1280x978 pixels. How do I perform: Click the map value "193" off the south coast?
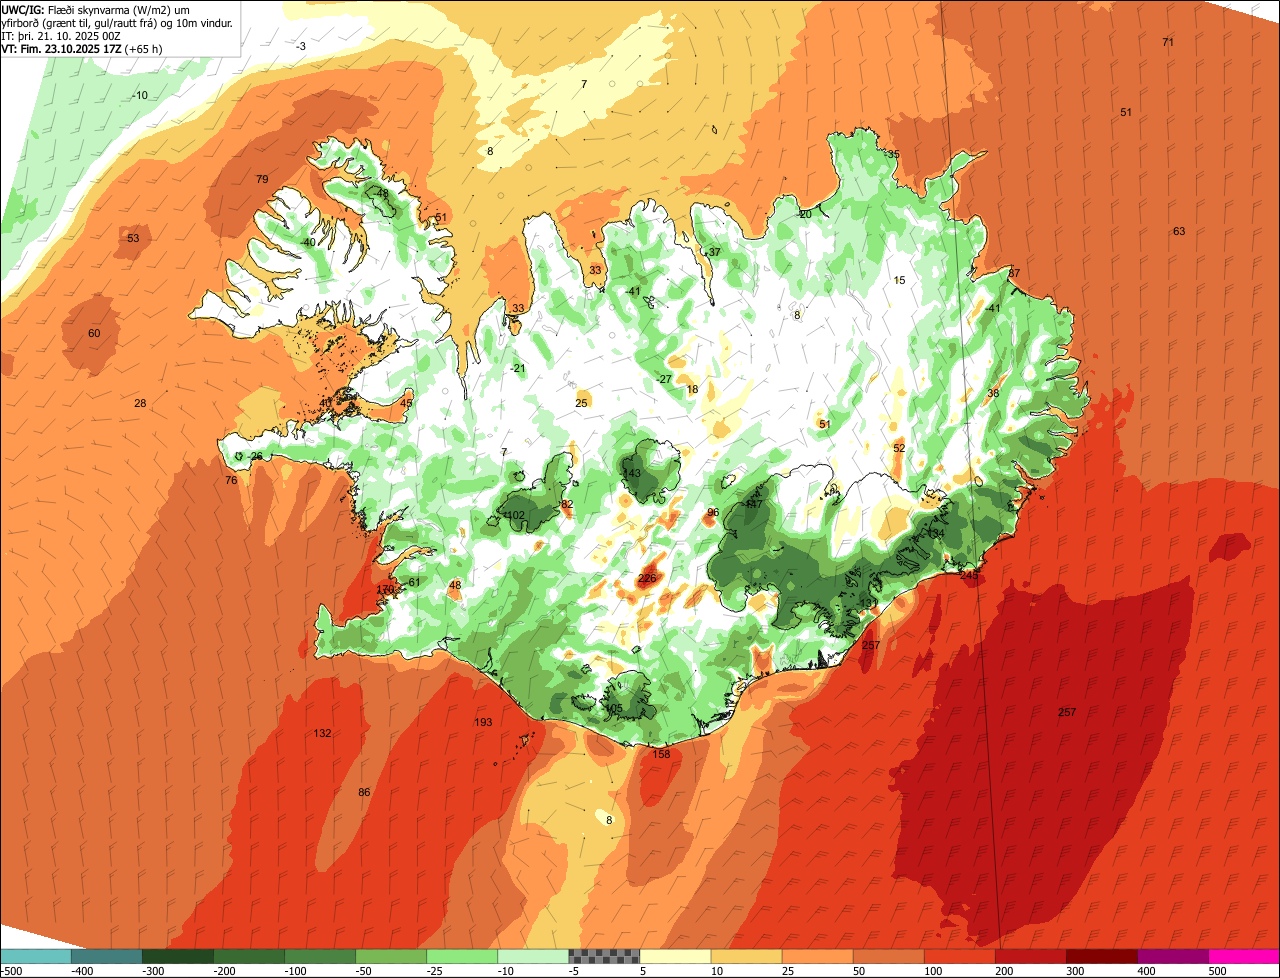pyautogui.click(x=483, y=722)
